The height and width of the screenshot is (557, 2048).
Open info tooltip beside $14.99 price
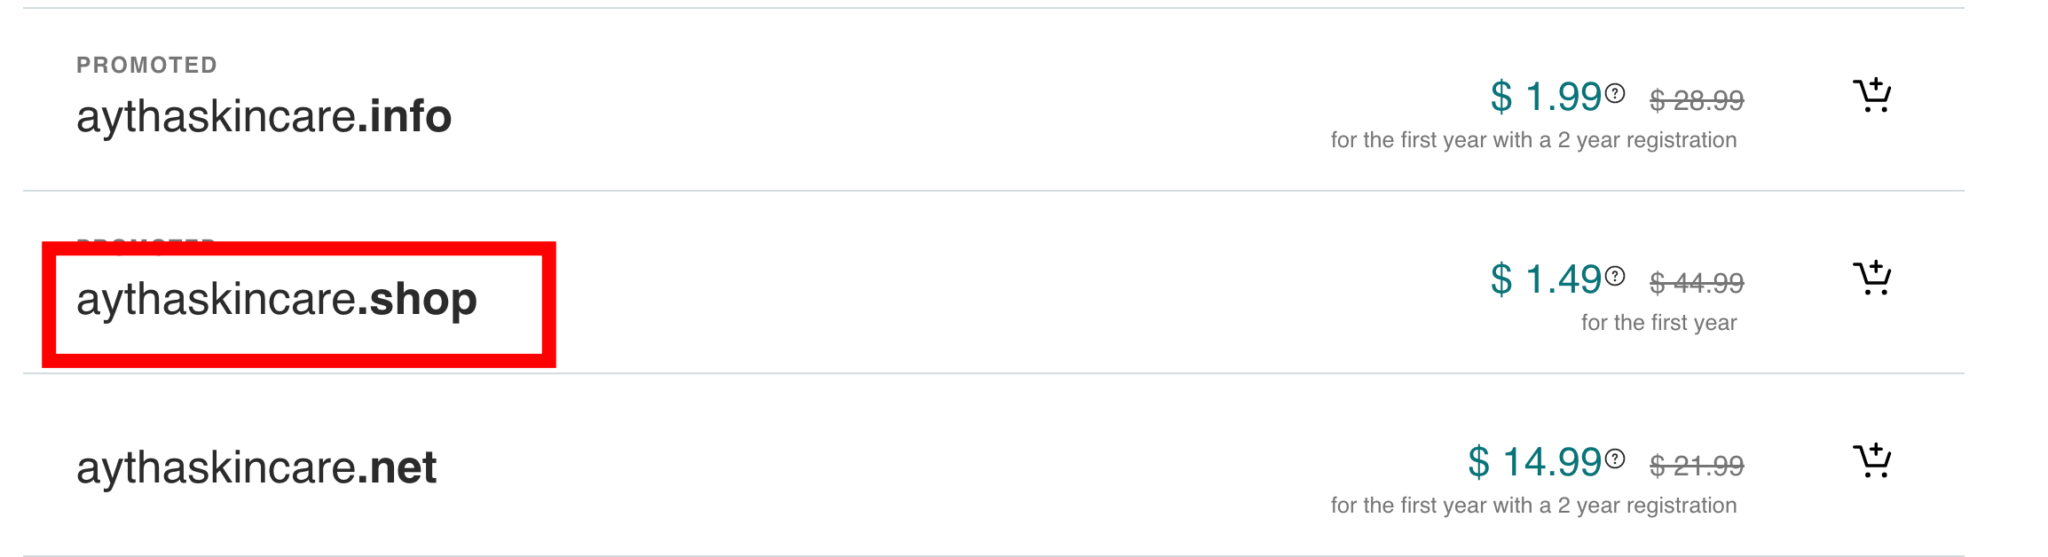click(x=1615, y=459)
